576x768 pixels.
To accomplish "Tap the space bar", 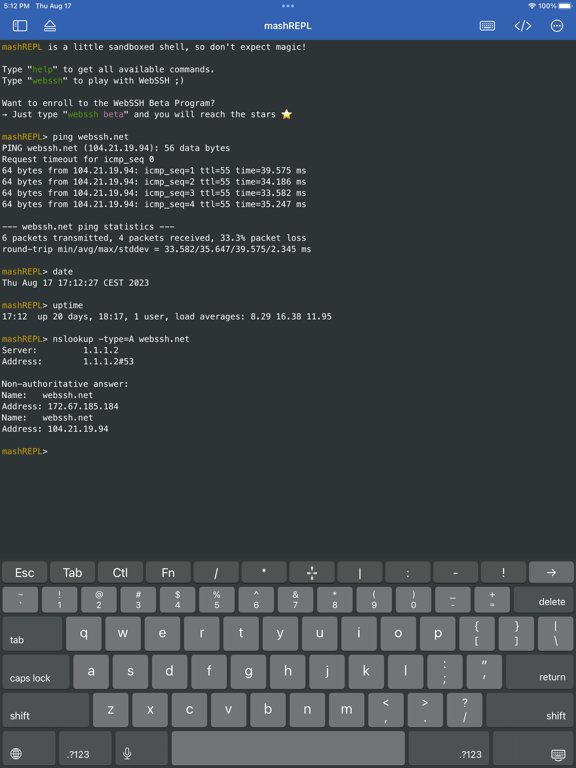I will pos(288,749).
